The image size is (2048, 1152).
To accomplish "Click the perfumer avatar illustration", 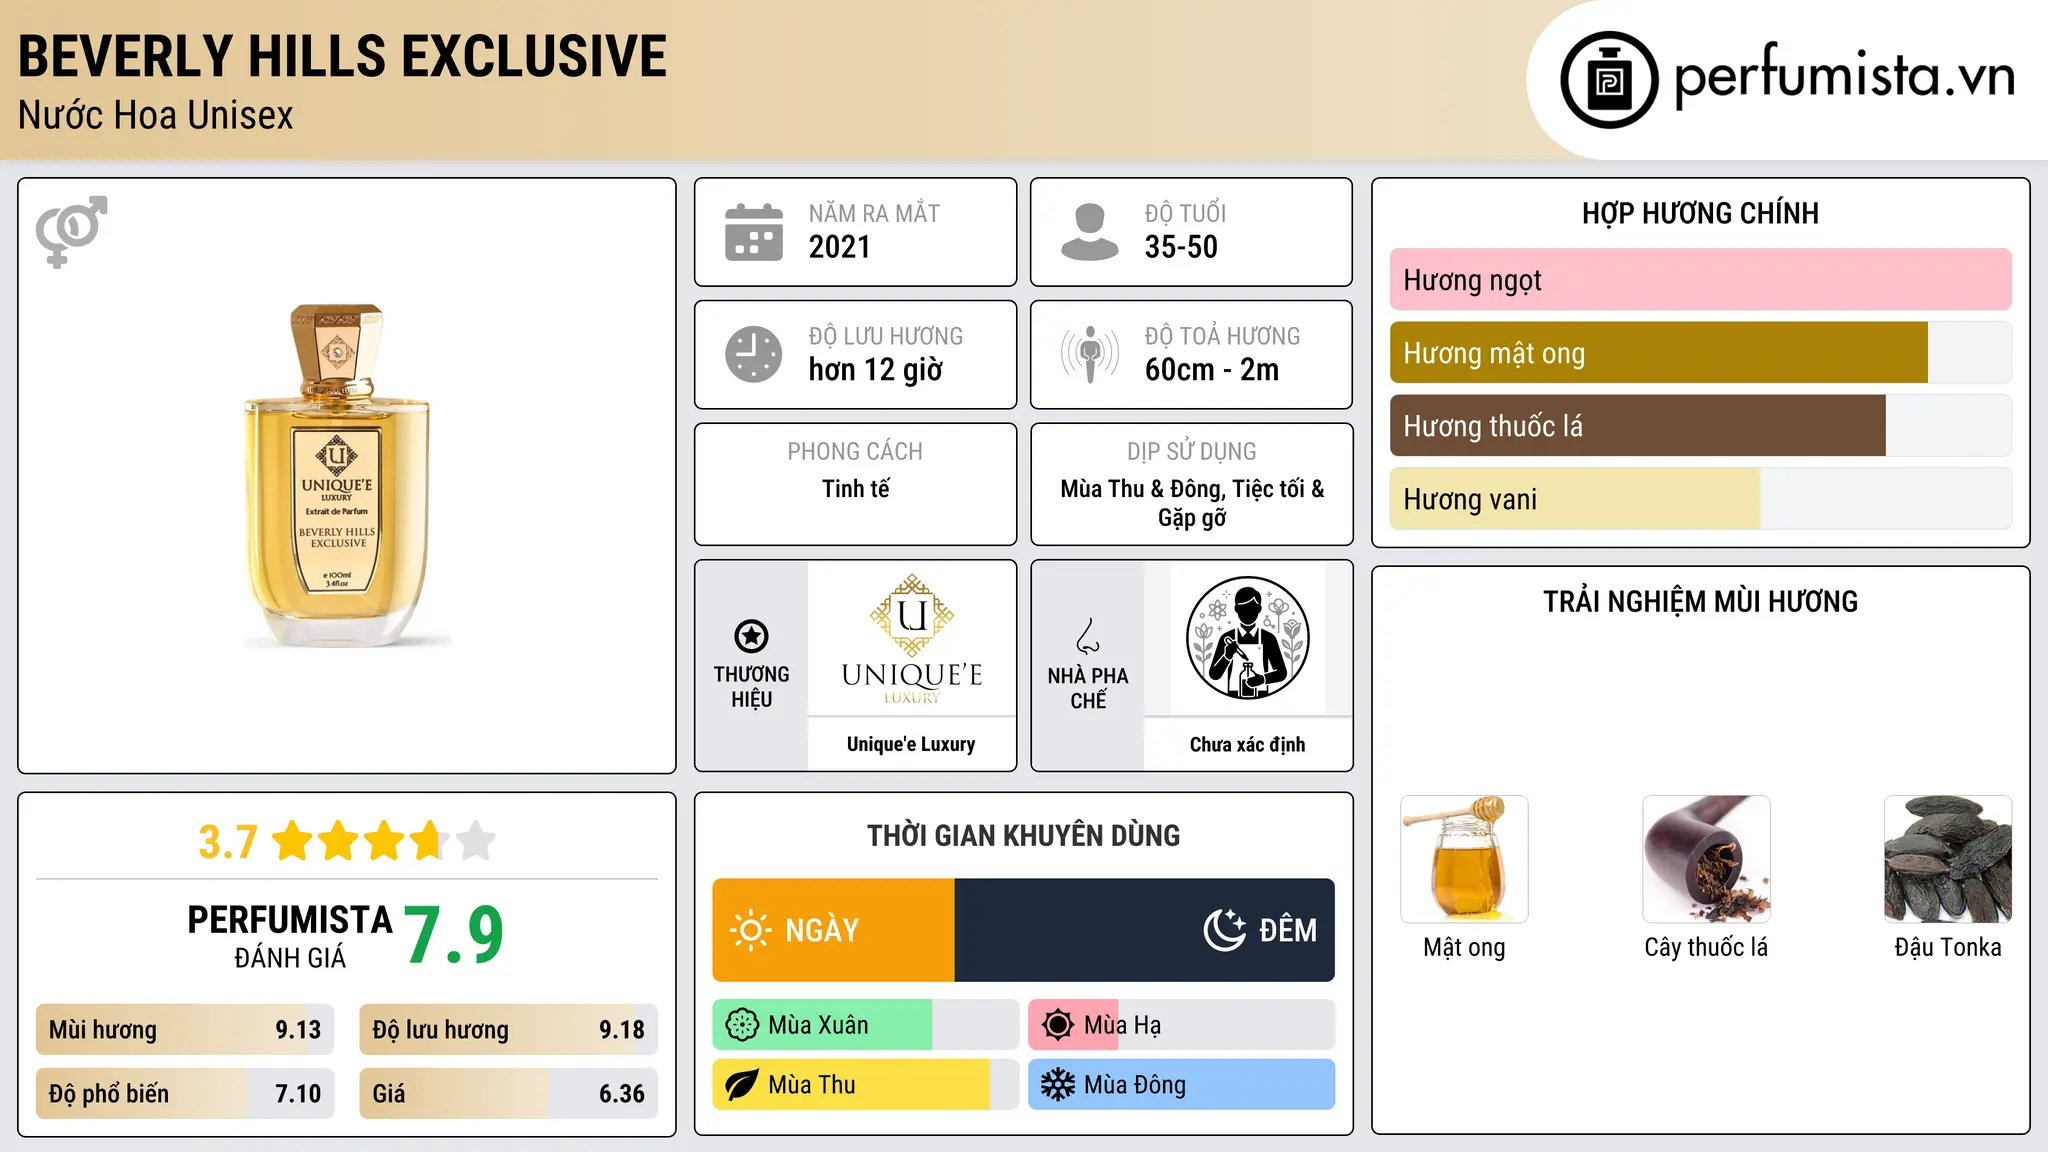I will (x=1247, y=638).
